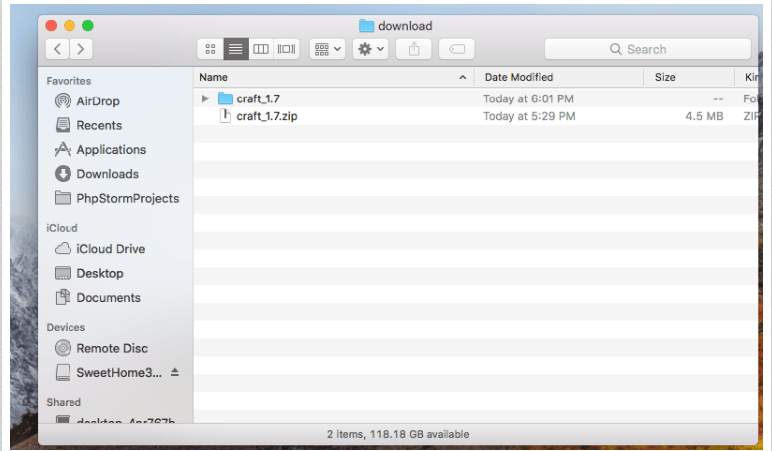
Task: Switch to cover flow view
Action: (286, 49)
